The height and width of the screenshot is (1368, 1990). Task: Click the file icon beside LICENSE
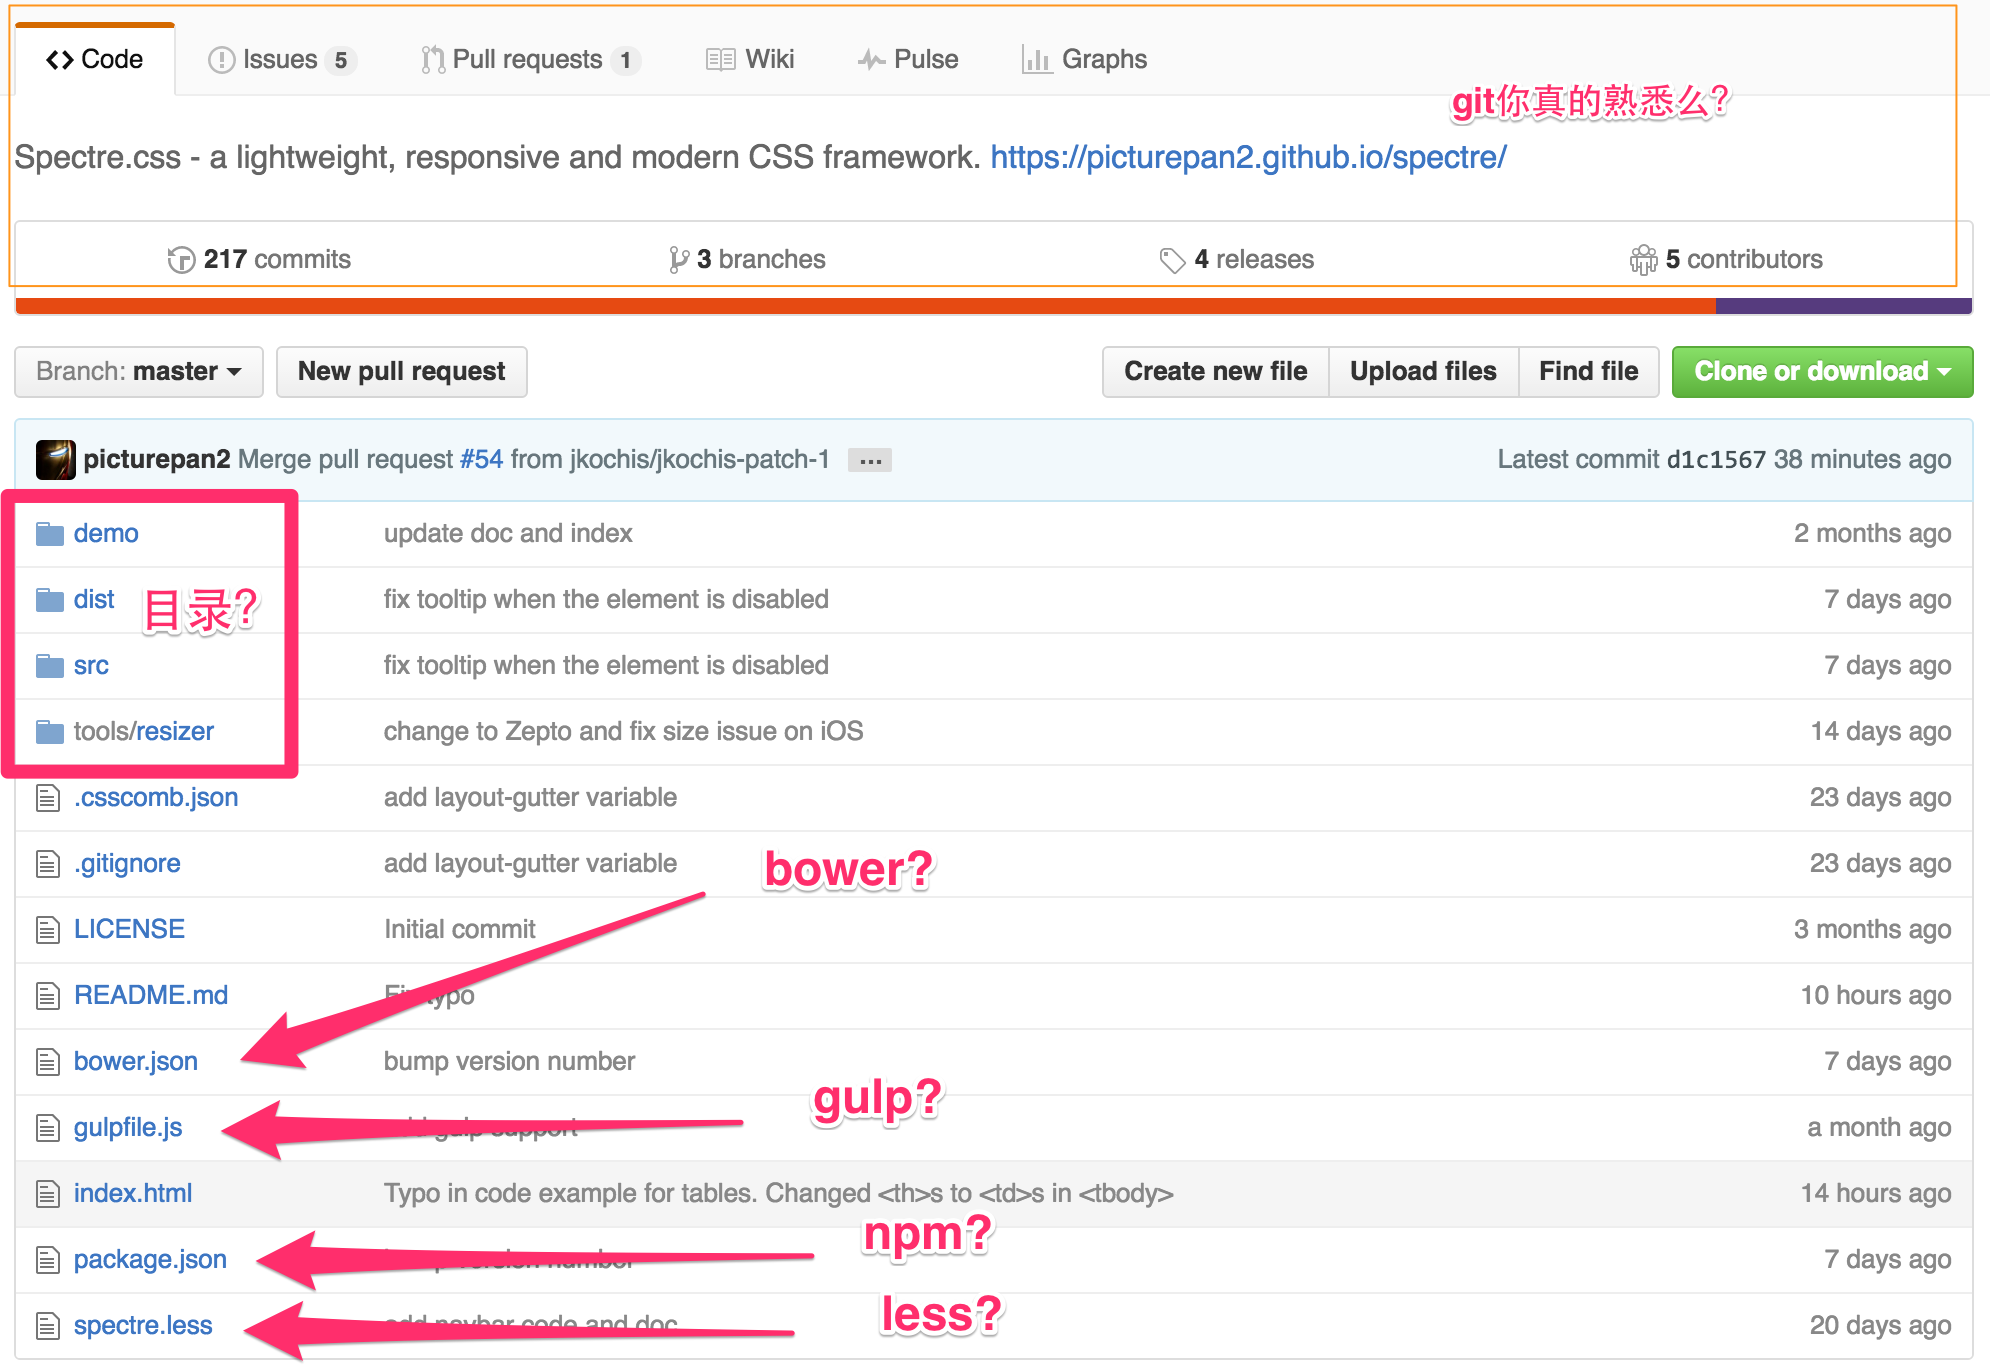(48, 930)
